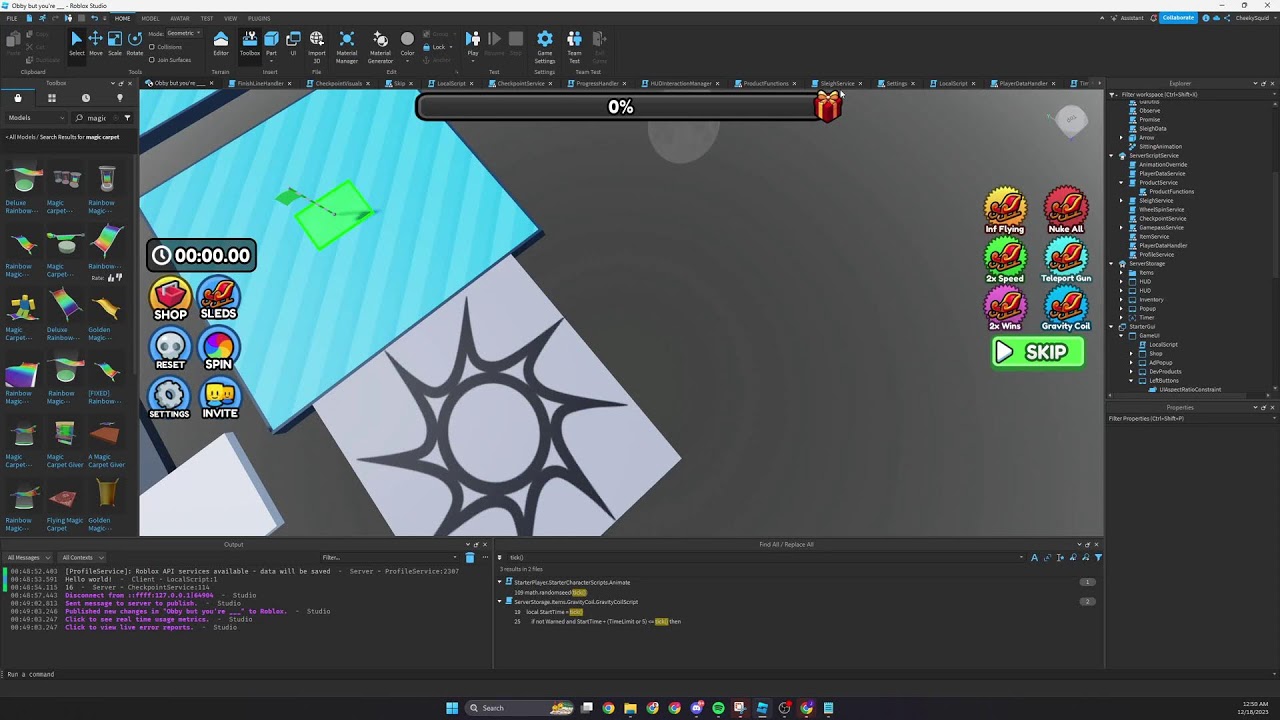The width and height of the screenshot is (1280, 720).
Task: Open the in-game SETTINGS gear
Action: [x=169, y=399]
